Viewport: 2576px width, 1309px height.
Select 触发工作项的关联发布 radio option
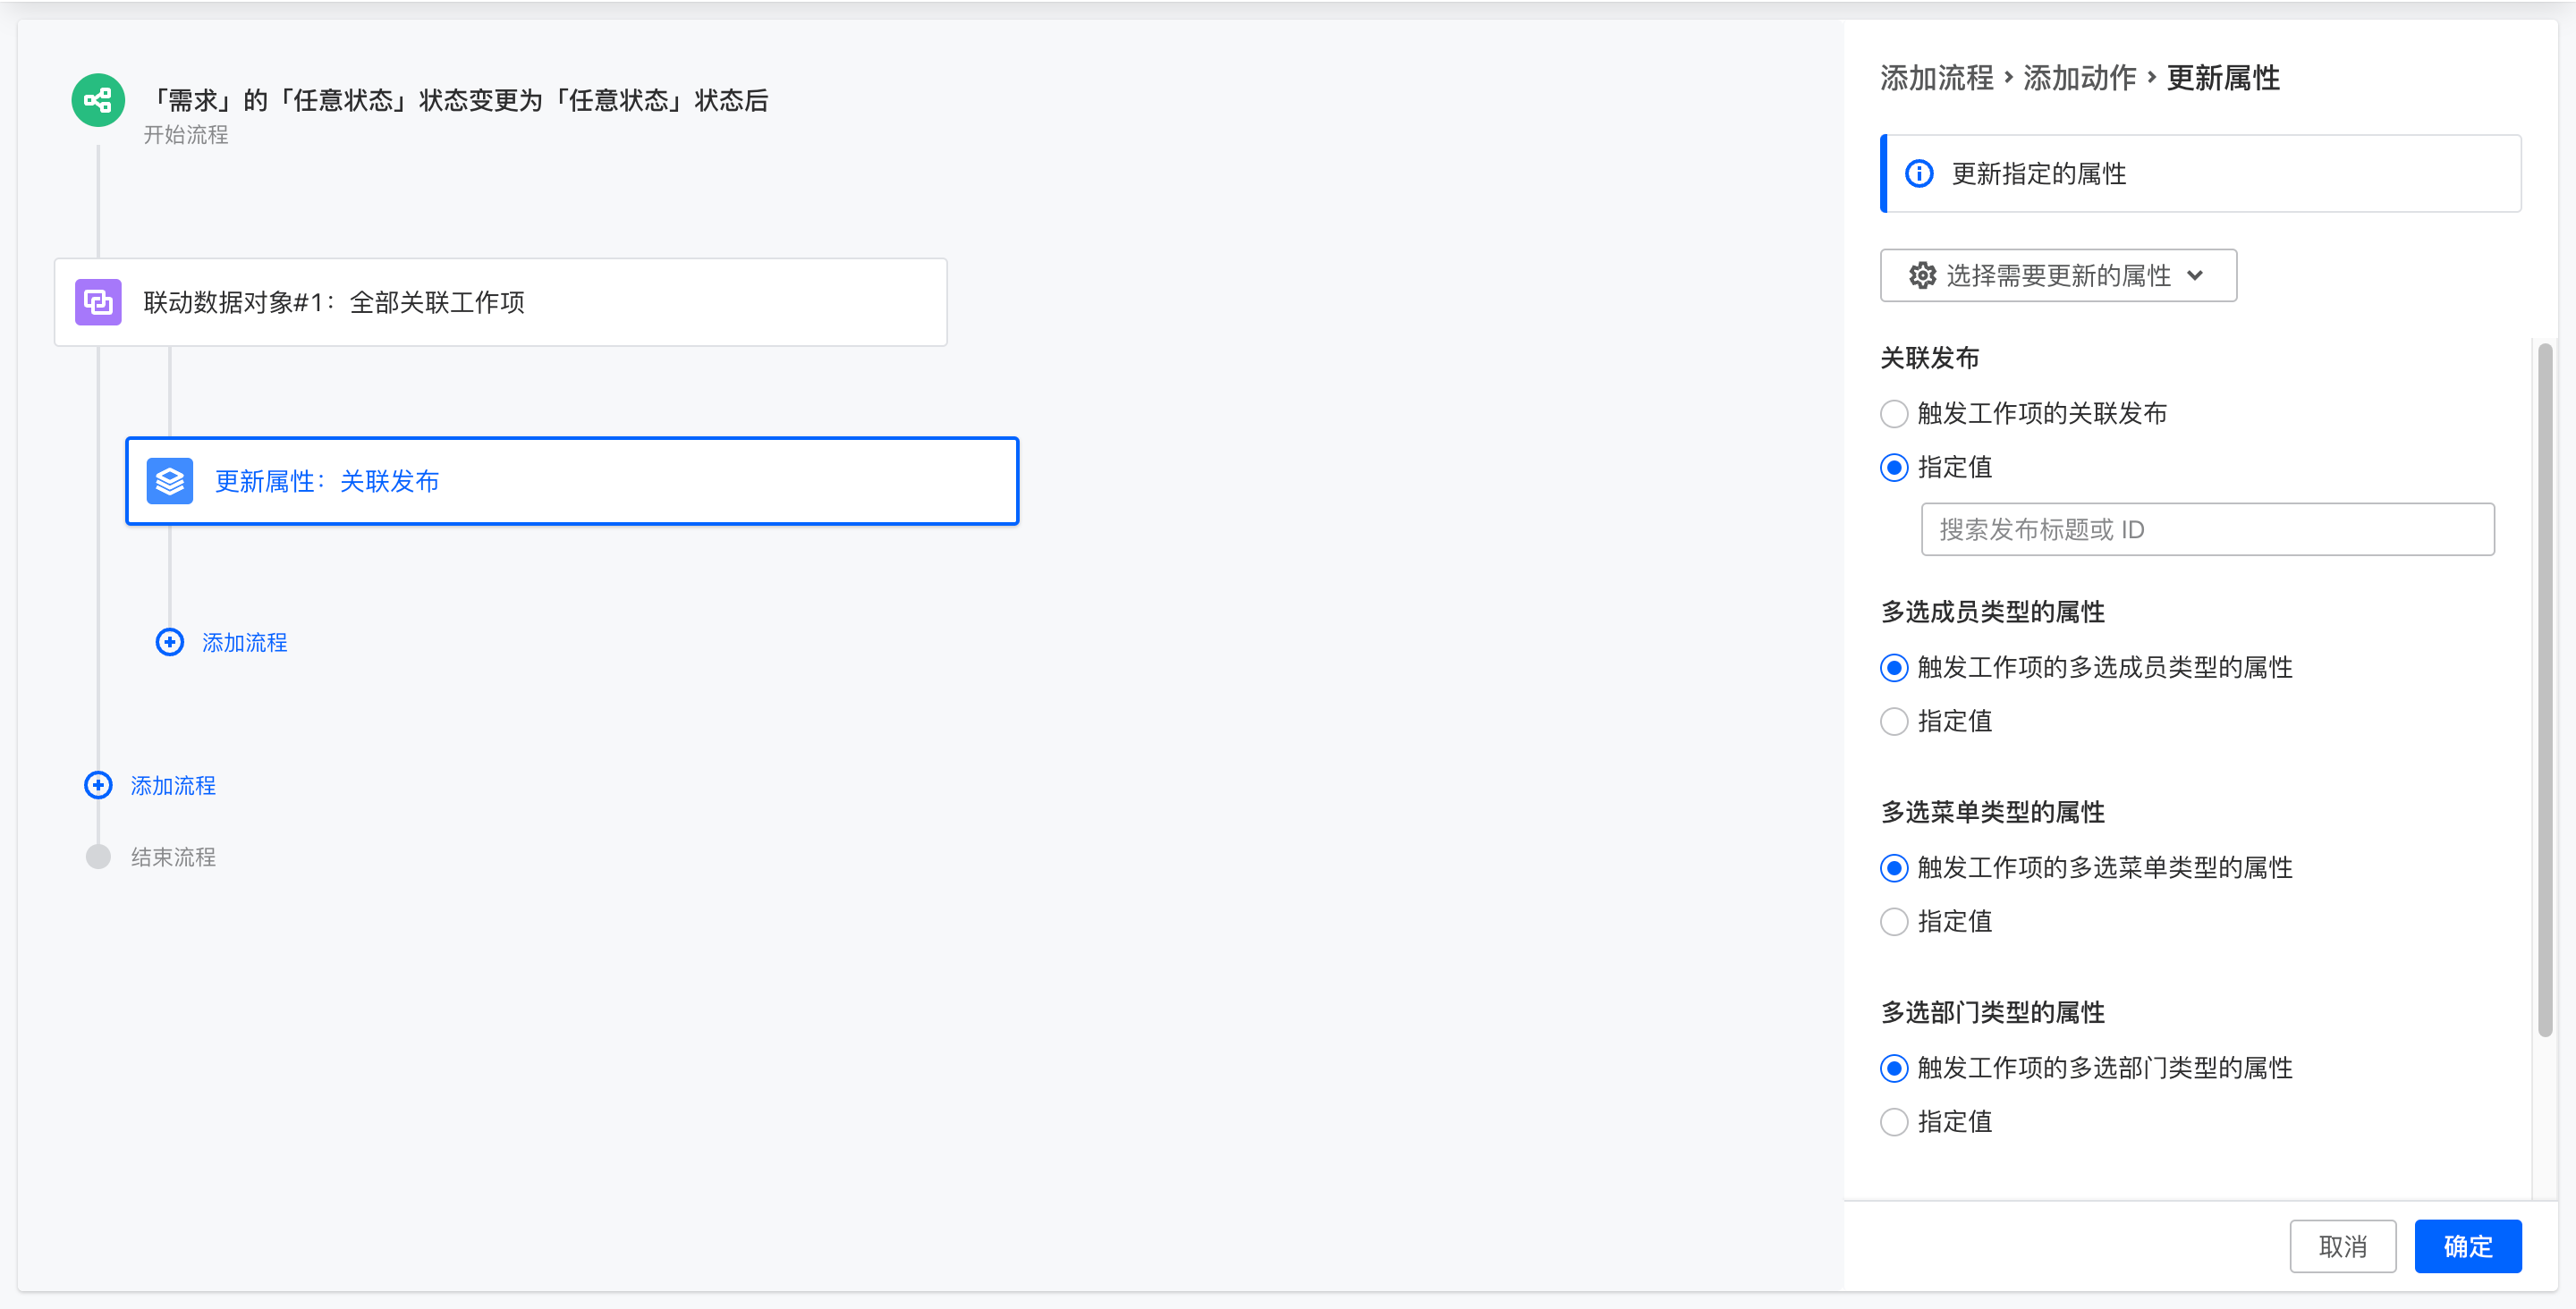tap(1894, 413)
